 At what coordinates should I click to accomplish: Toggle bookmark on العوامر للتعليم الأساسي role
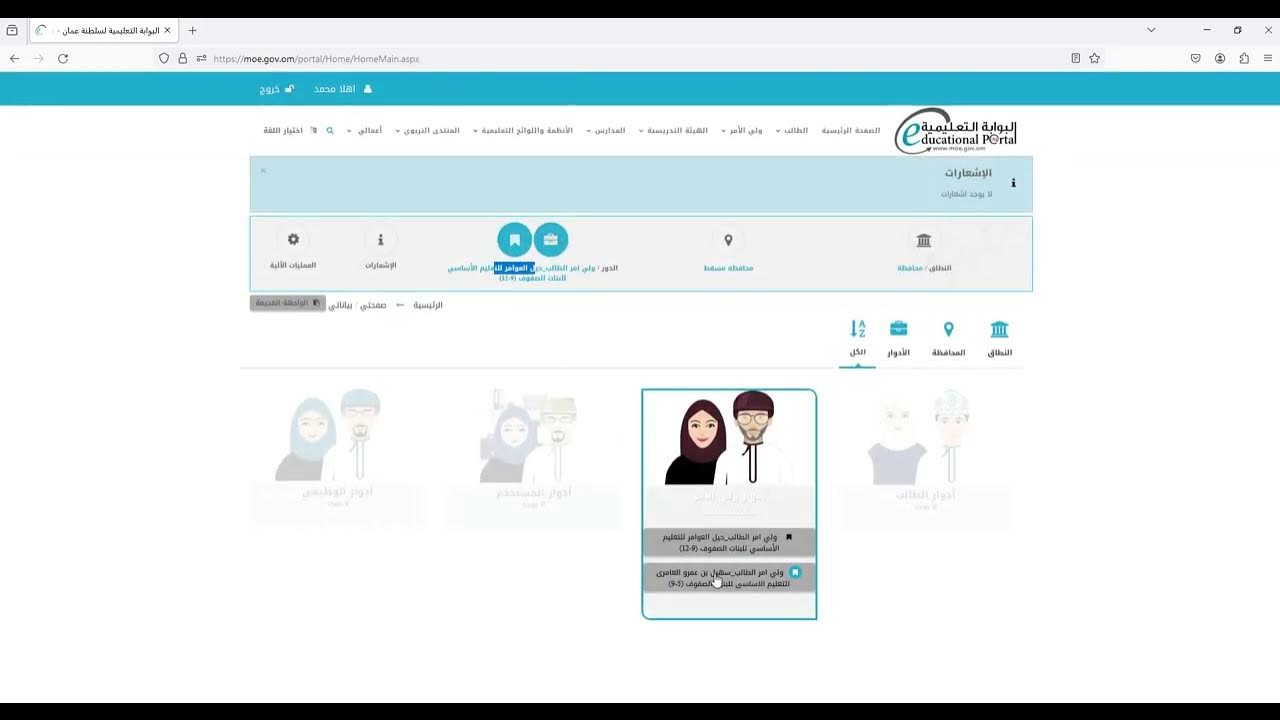tap(789, 537)
